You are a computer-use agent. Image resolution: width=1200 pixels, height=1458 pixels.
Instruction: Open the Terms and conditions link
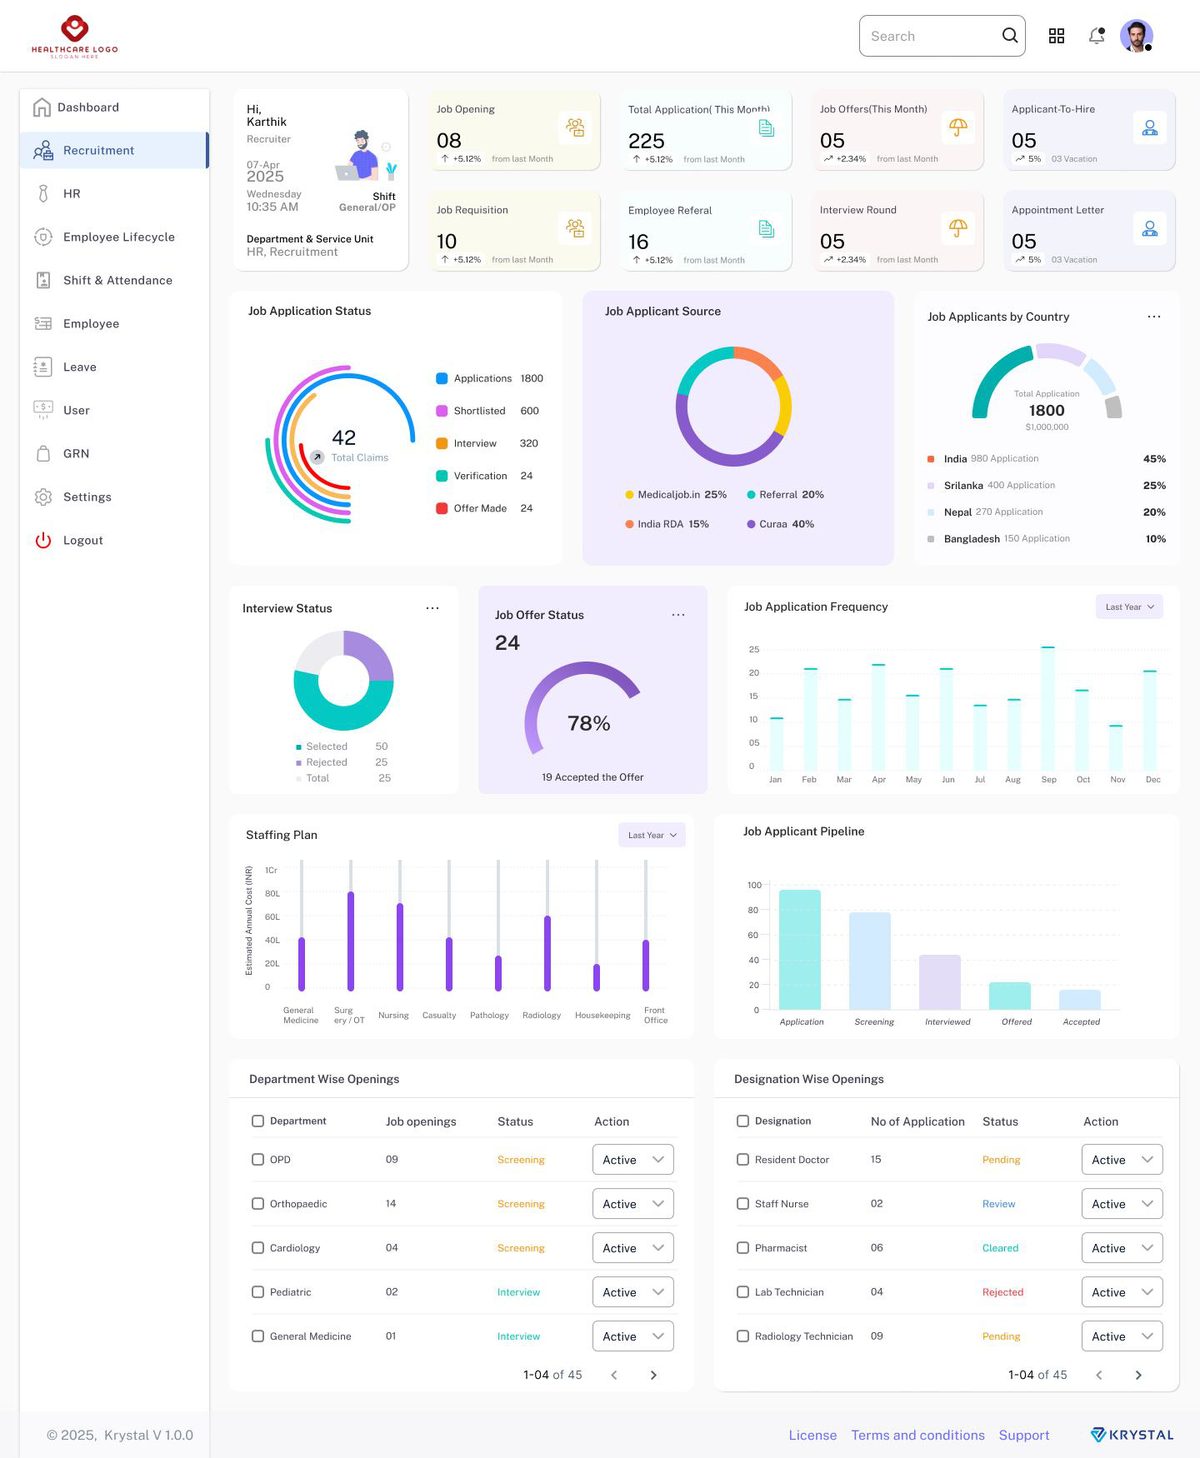tap(918, 1435)
